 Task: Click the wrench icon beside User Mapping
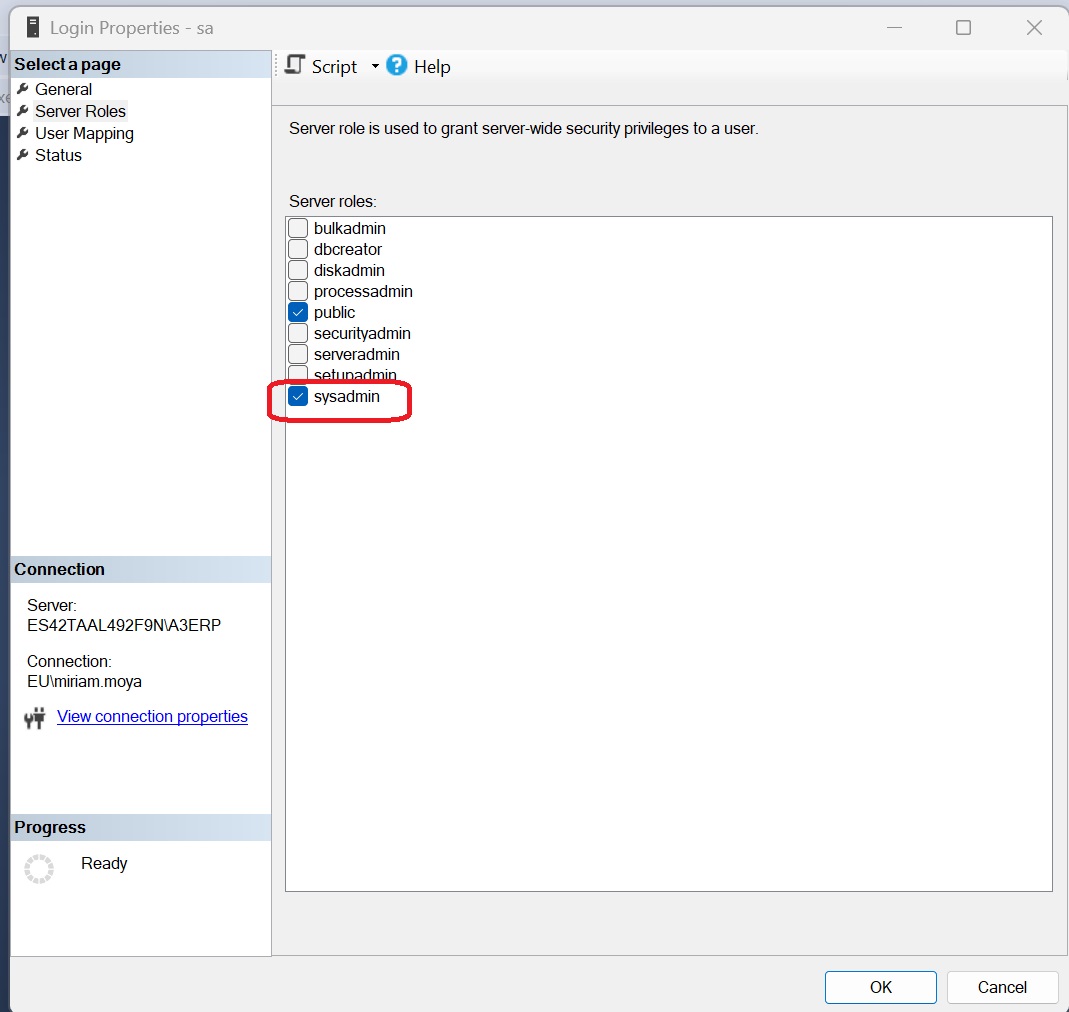(22, 133)
